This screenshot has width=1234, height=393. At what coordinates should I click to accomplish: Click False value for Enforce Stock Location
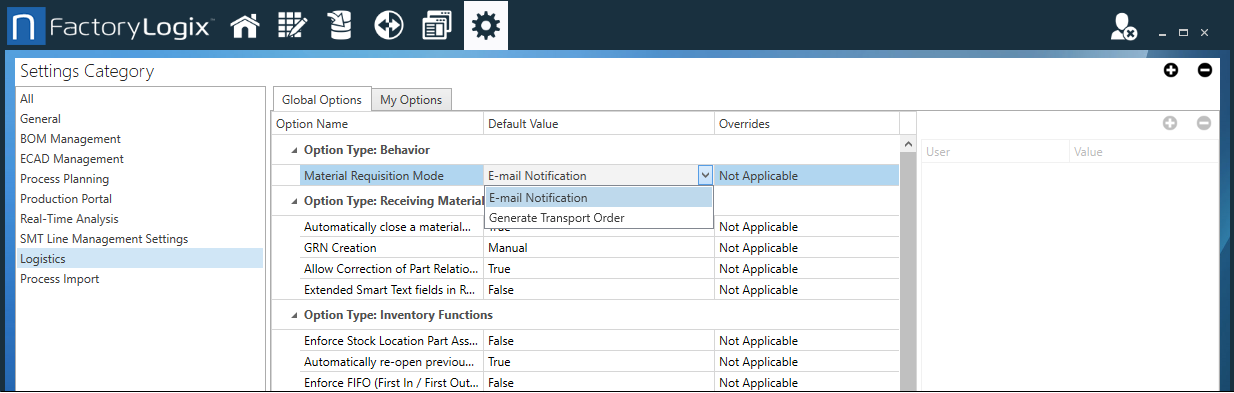pos(501,341)
